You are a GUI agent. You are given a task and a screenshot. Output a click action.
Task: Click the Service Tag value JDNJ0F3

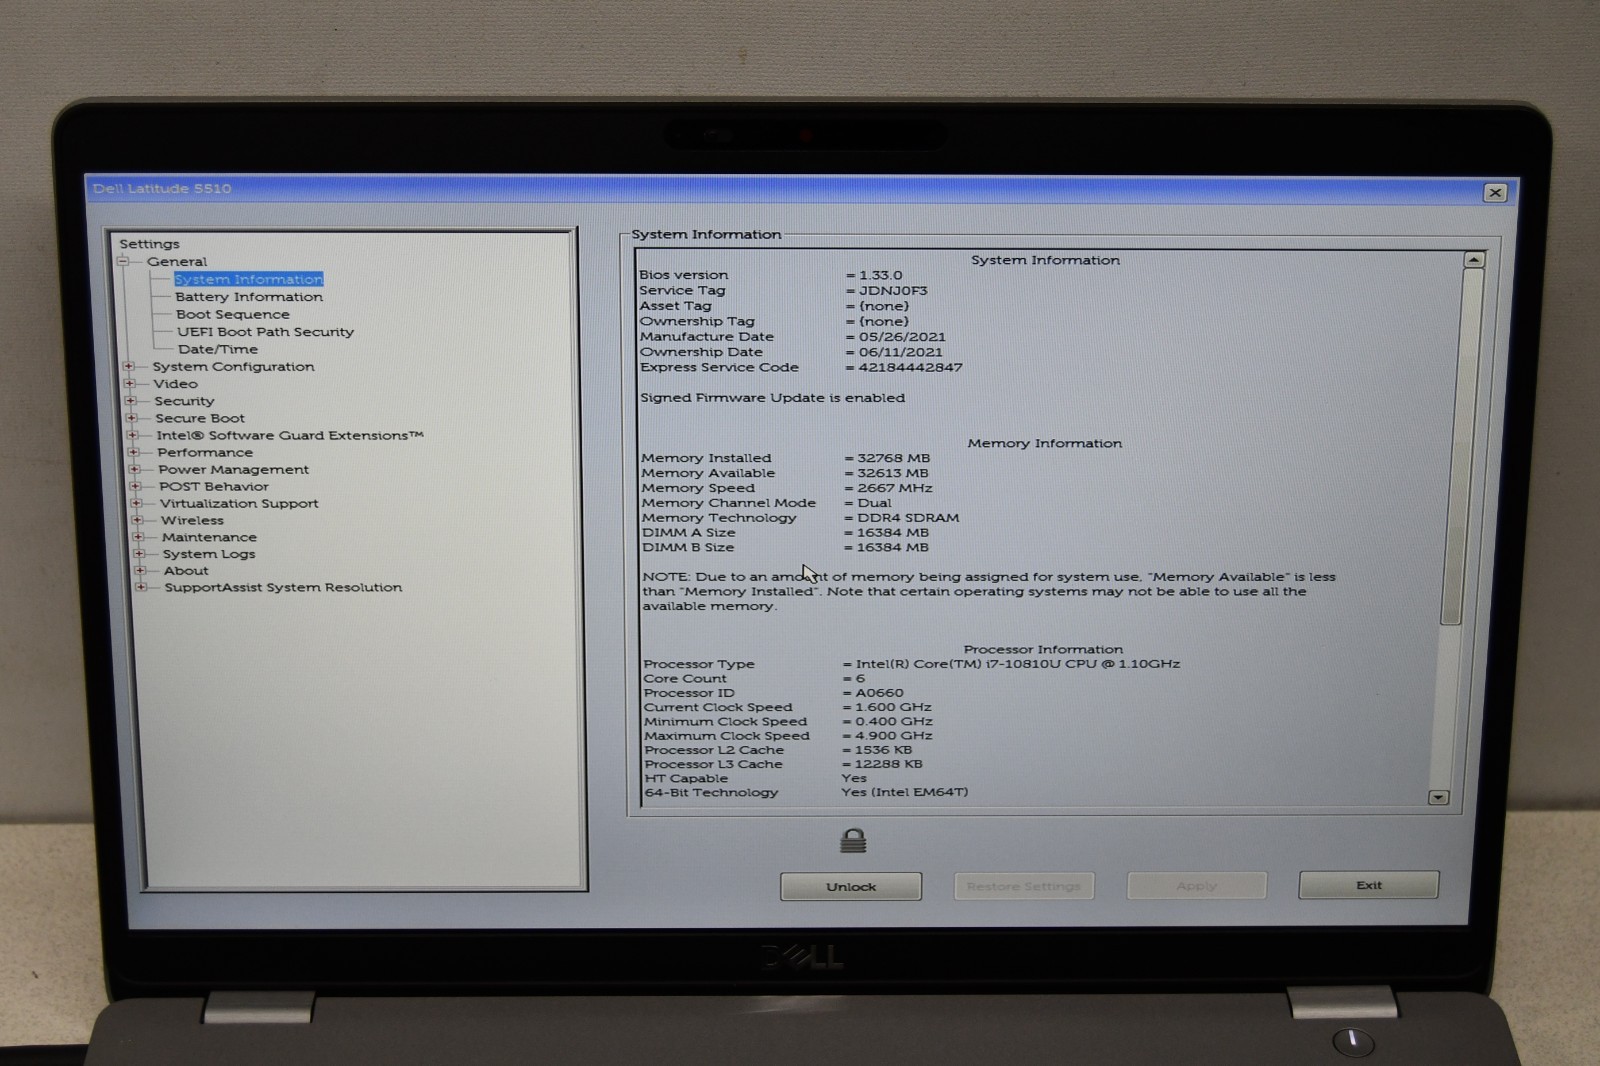tap(893, 291)
